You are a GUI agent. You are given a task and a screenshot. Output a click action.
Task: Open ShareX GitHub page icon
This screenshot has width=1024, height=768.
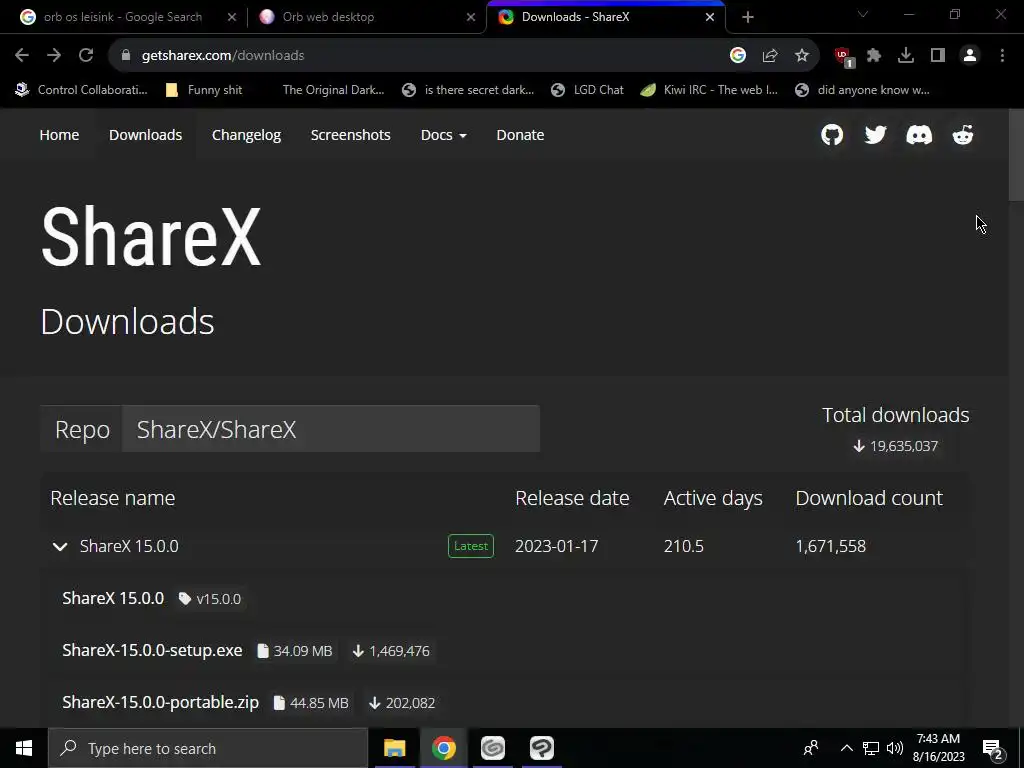[x=831, y=135]
